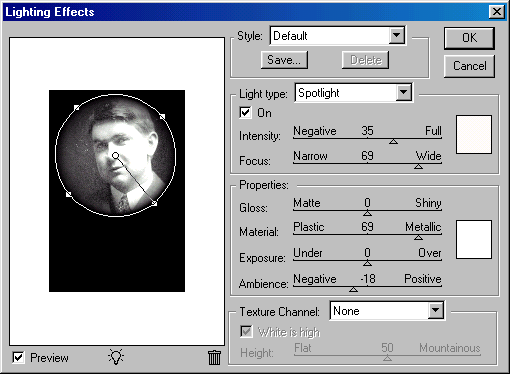Open the light color swatch
510x374 pixels.
(474, 134)
